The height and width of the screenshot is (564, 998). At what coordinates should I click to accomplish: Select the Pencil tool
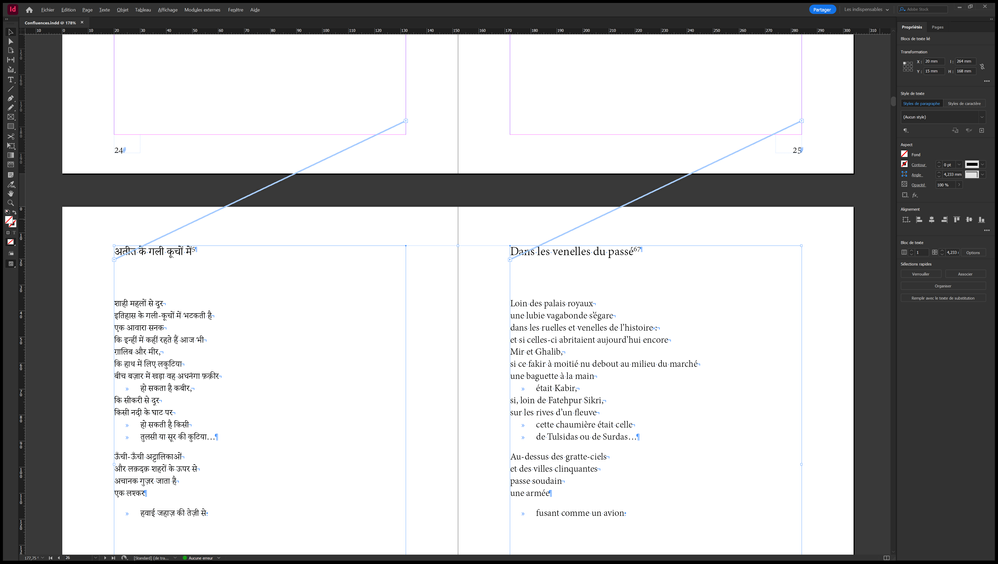click(11, 108)
